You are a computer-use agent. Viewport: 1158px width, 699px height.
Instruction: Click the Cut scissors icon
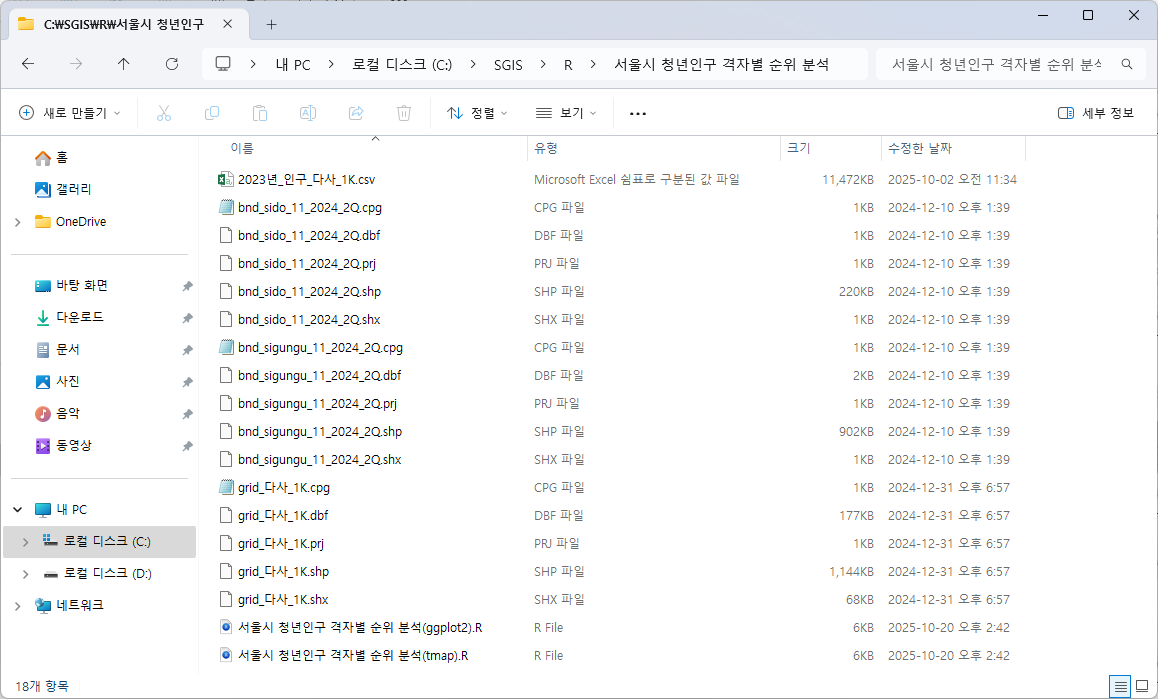click(164, 113)
